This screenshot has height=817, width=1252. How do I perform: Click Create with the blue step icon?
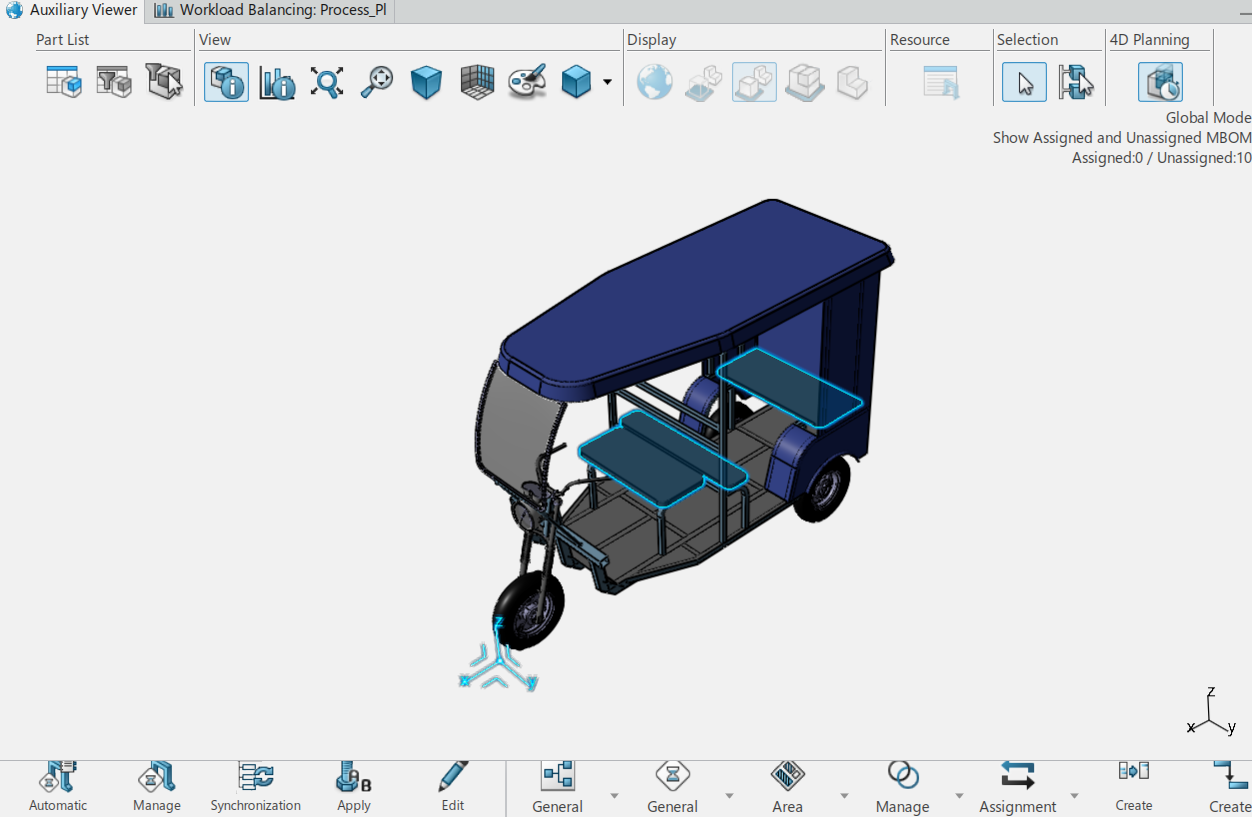pyautogui.click(x=1230, y=788)
